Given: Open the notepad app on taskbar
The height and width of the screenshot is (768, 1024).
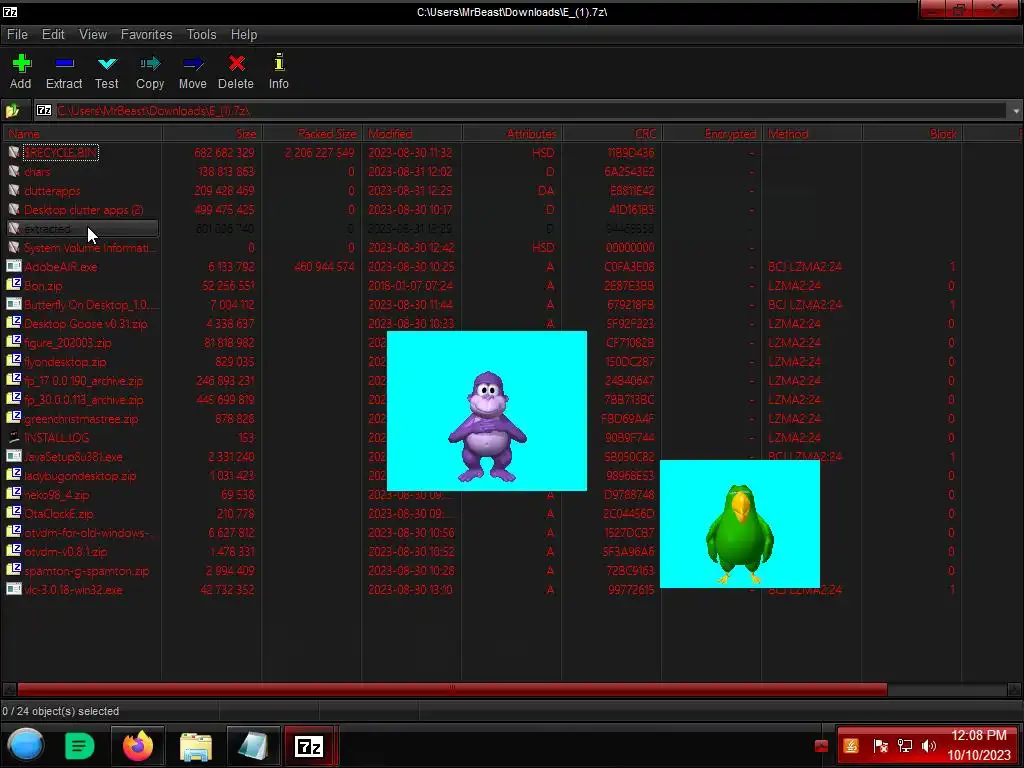Looking at the screenshot, I should click(253, 746).
